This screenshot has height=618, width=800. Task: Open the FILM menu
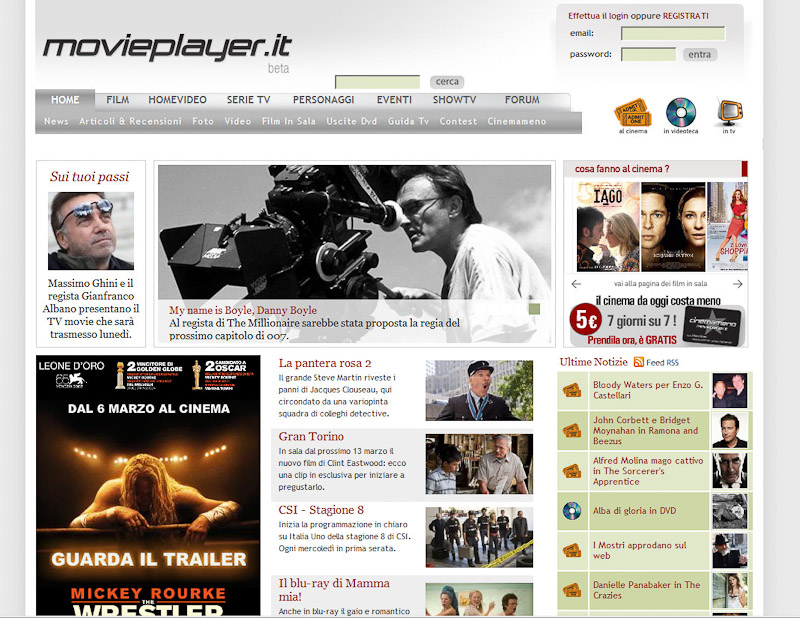pyautogui.click(x=117, y=100)
